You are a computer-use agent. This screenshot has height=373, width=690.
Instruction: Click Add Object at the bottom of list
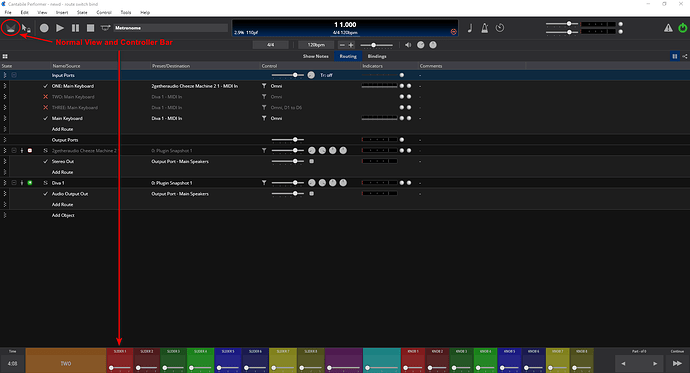[63, 215]
